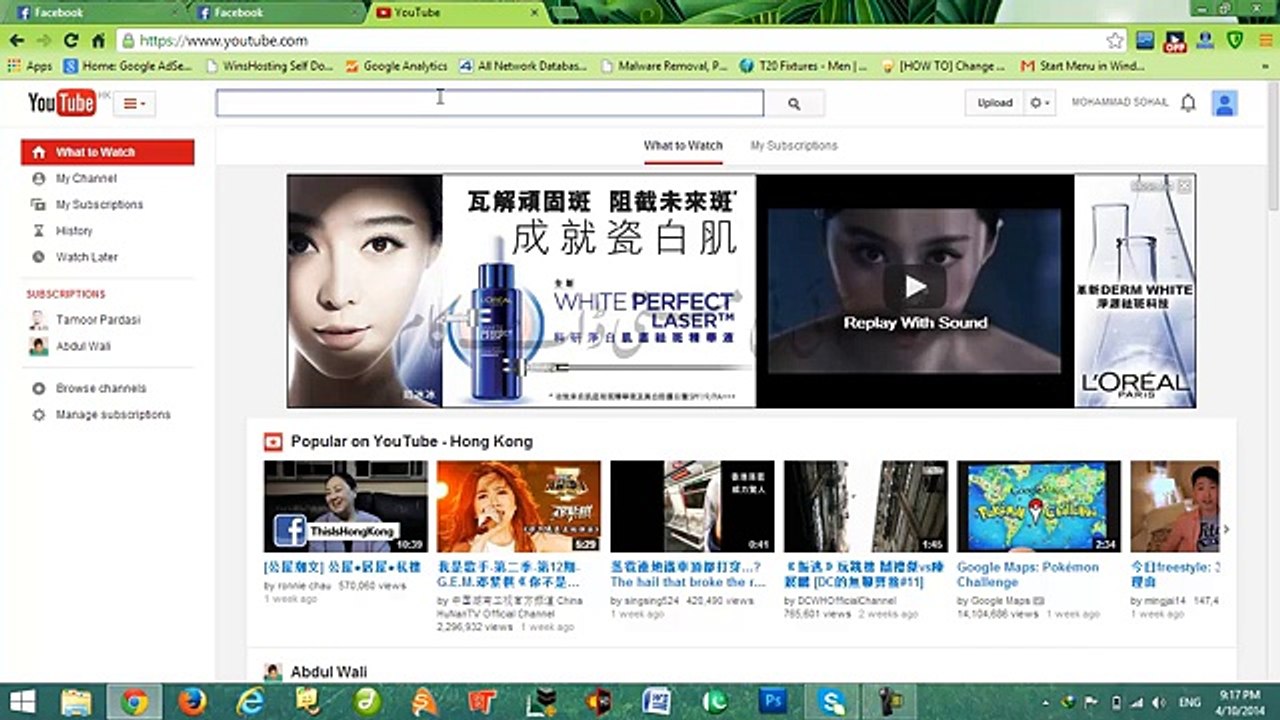Click the browser forward arrow
Image resolution: width=1280 pixels, height=720 pixels.
(x=44, y=41)
